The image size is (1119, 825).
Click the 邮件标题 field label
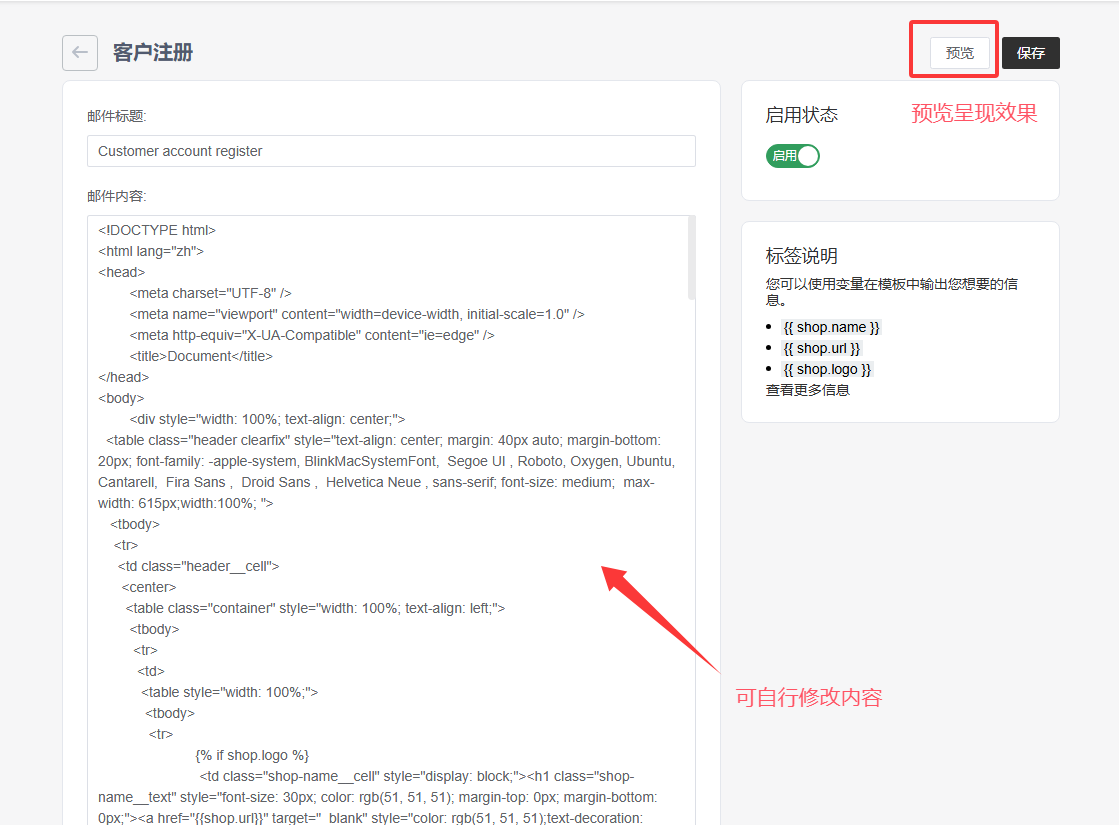(x=117, y=116)
